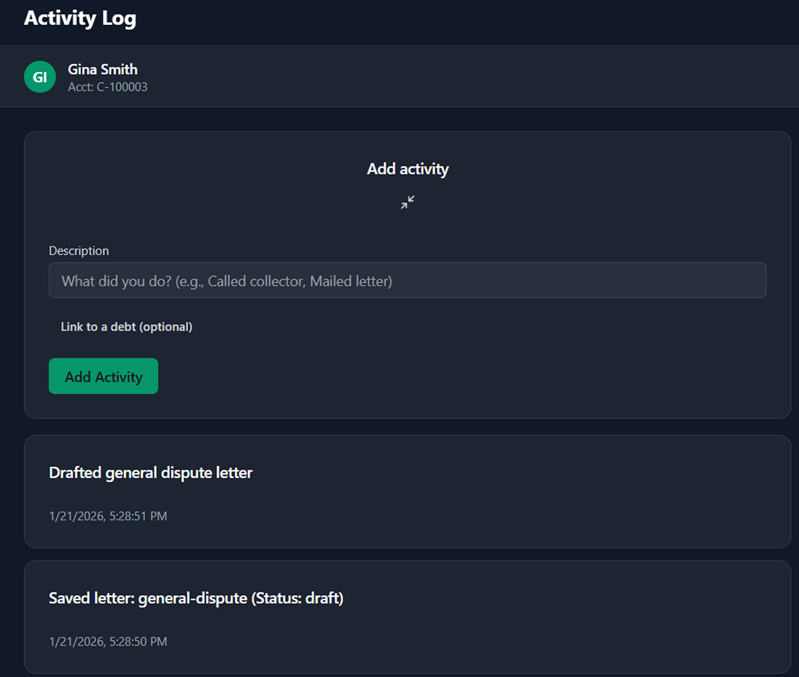Expand Link to a debt option
Screen dimensions: 799x677
126,327
